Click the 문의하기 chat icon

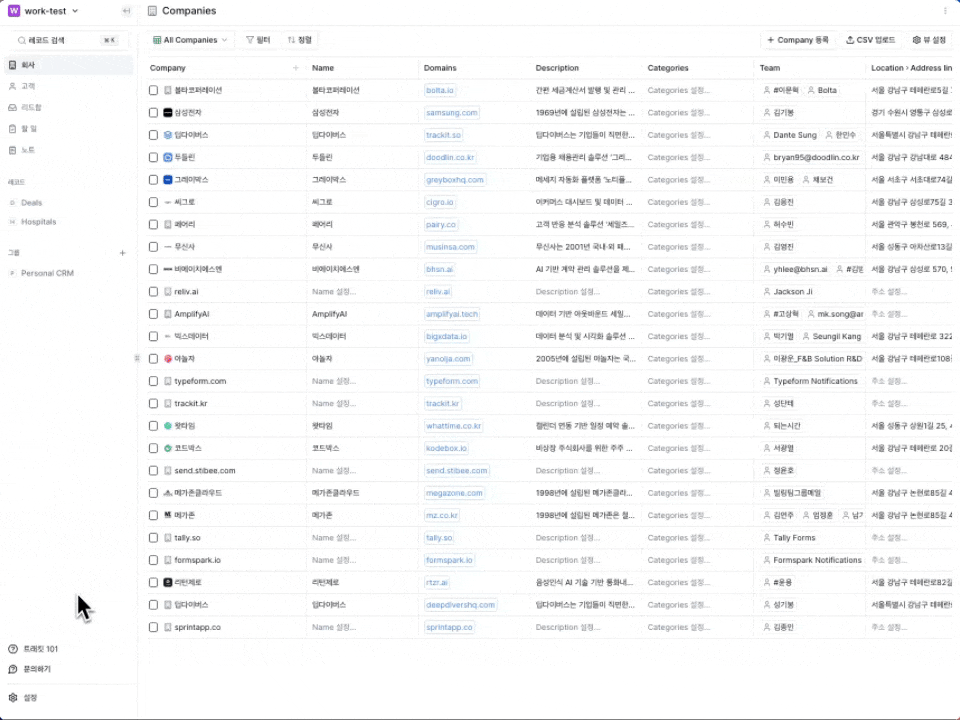(x=14, y=669)
